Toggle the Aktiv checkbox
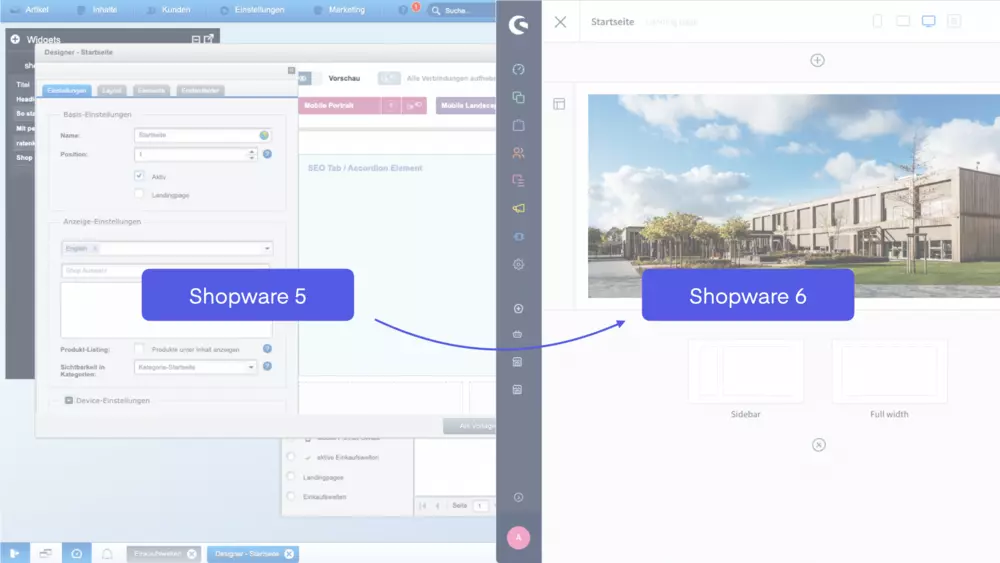The height and width of the screenshot is (563, 1000). tap(139, 175)
